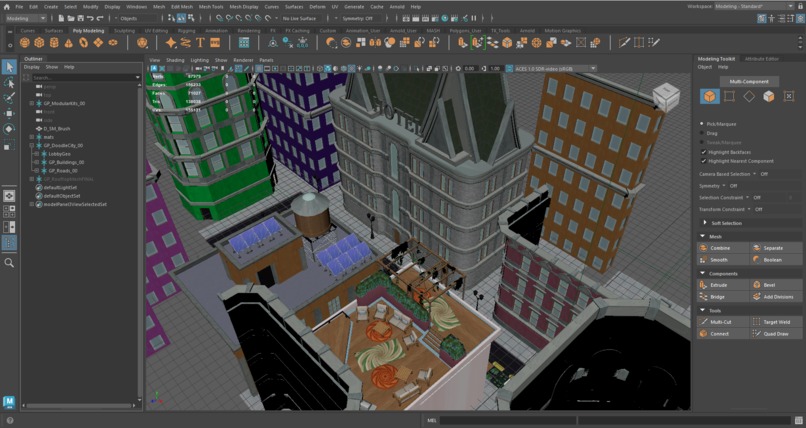Create a polygon cone from shelf
Viewport: 806px width, 428px height.
point(68,43)
